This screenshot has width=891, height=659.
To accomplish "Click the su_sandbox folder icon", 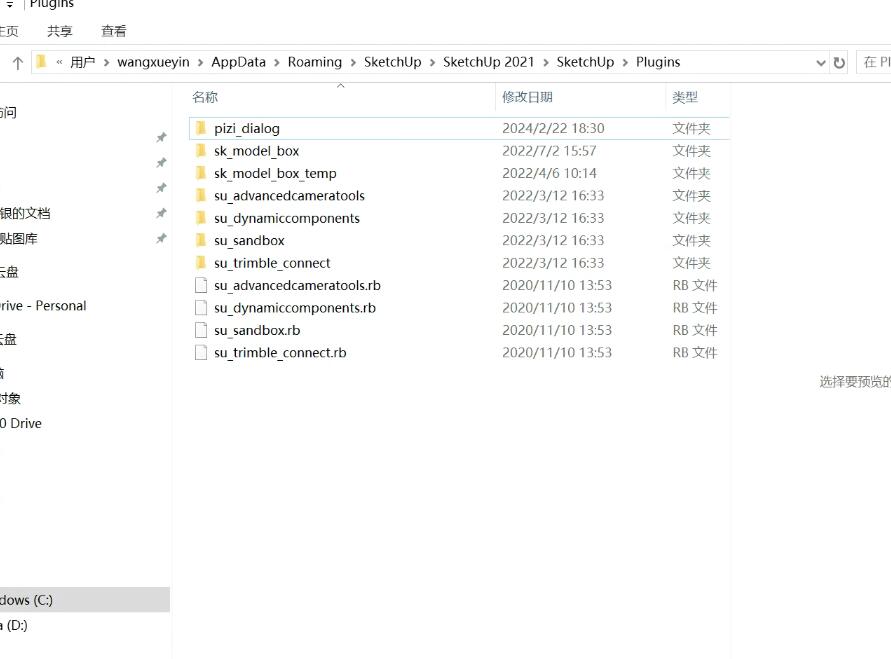I will click(200, 240).
